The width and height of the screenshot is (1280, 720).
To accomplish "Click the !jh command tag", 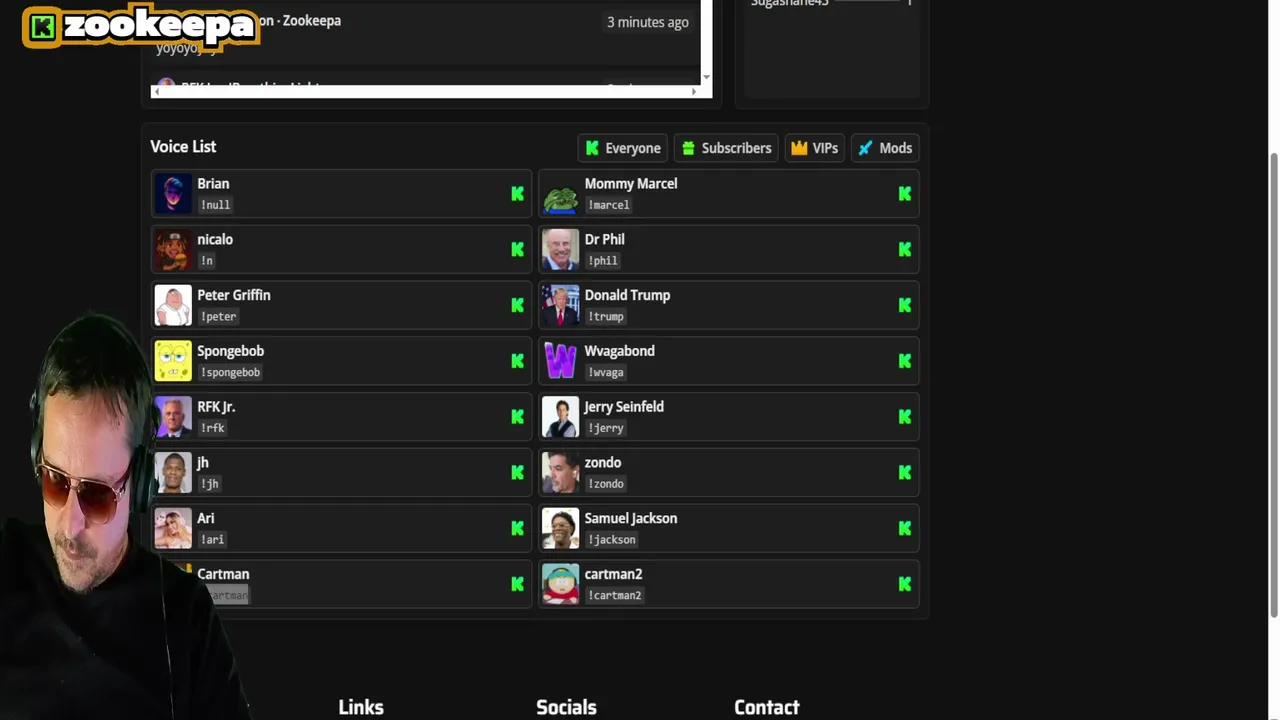I will (209, 484).
